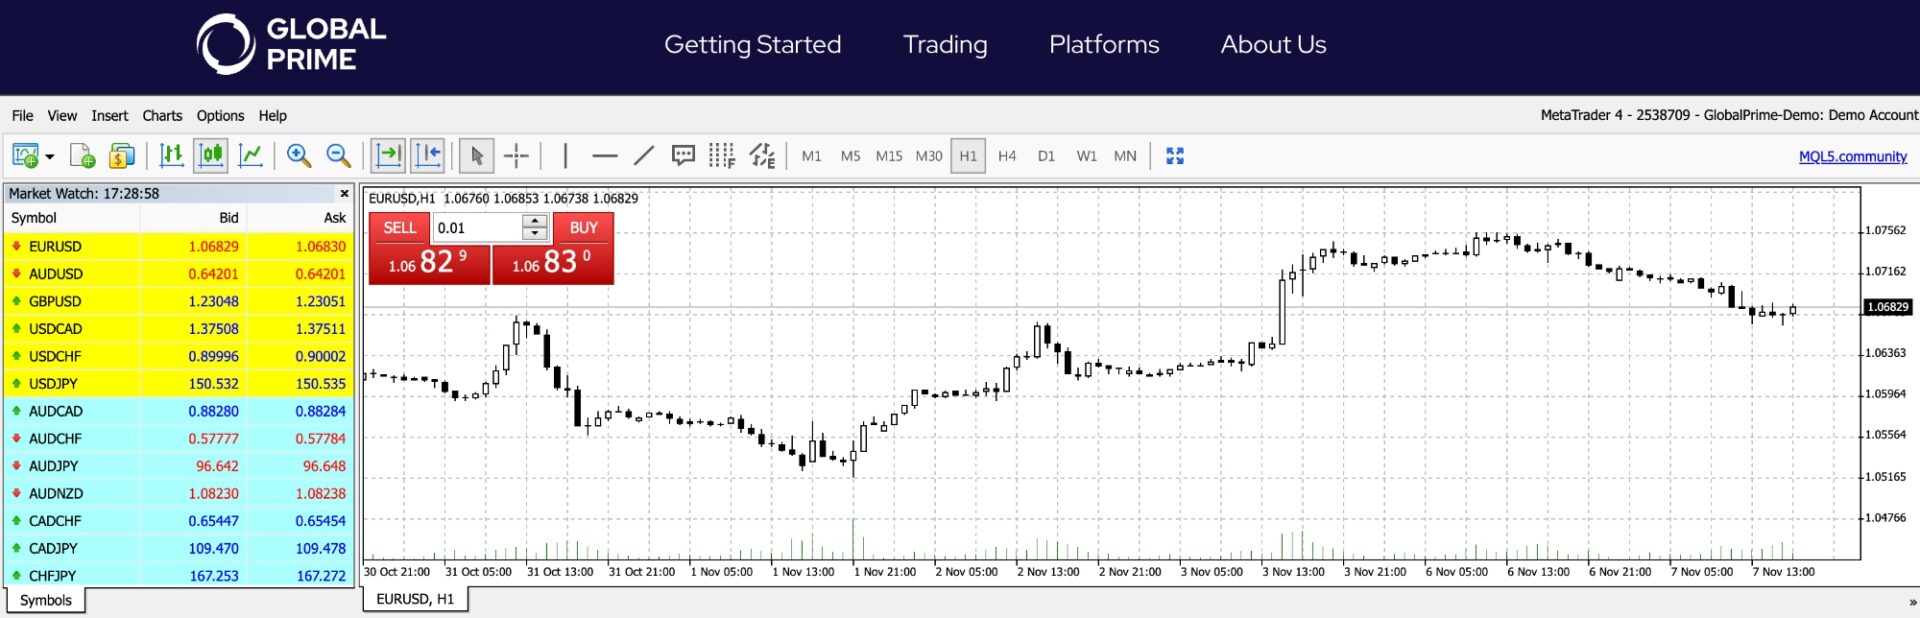
Task: Click the New Order dollar icon
Action: pyautogui.click(x=122, y=156)
